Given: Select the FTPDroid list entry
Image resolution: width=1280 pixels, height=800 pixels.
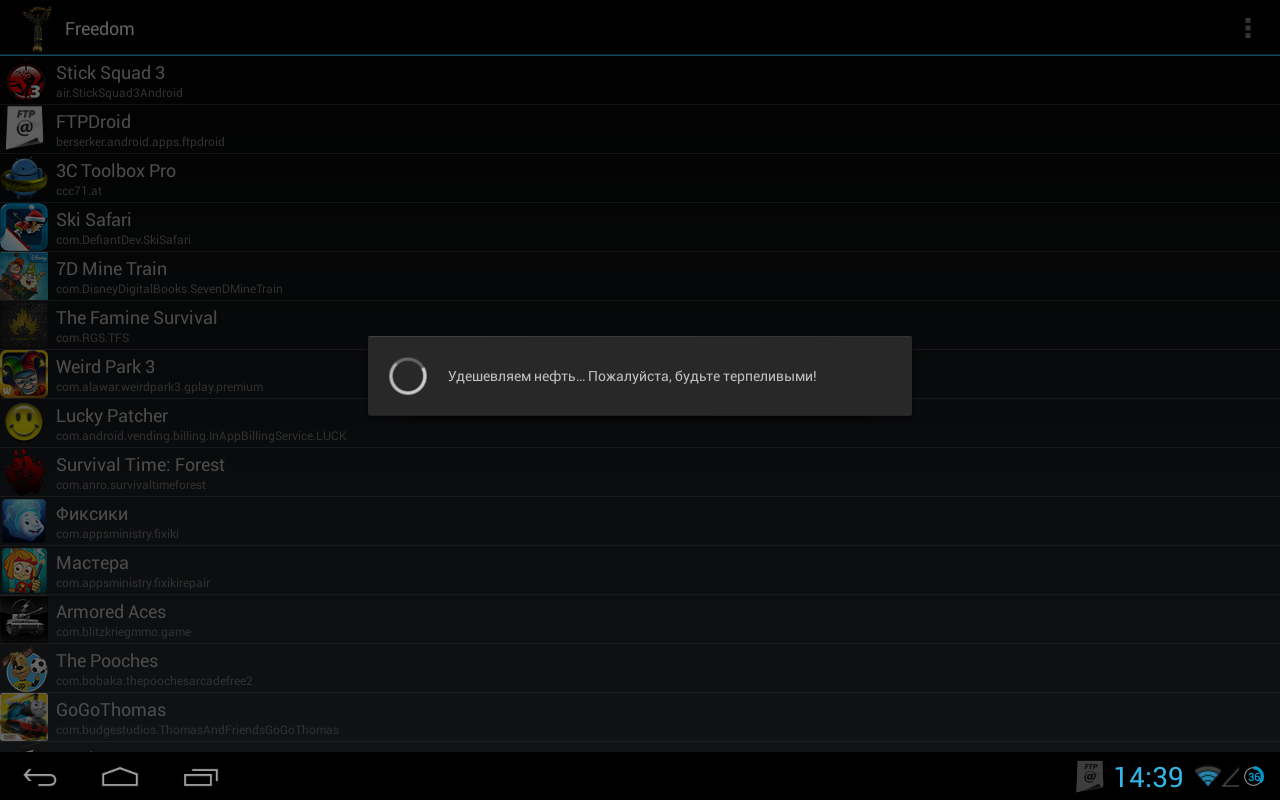Looking at the screenshot, I should [x=640, y=130].
